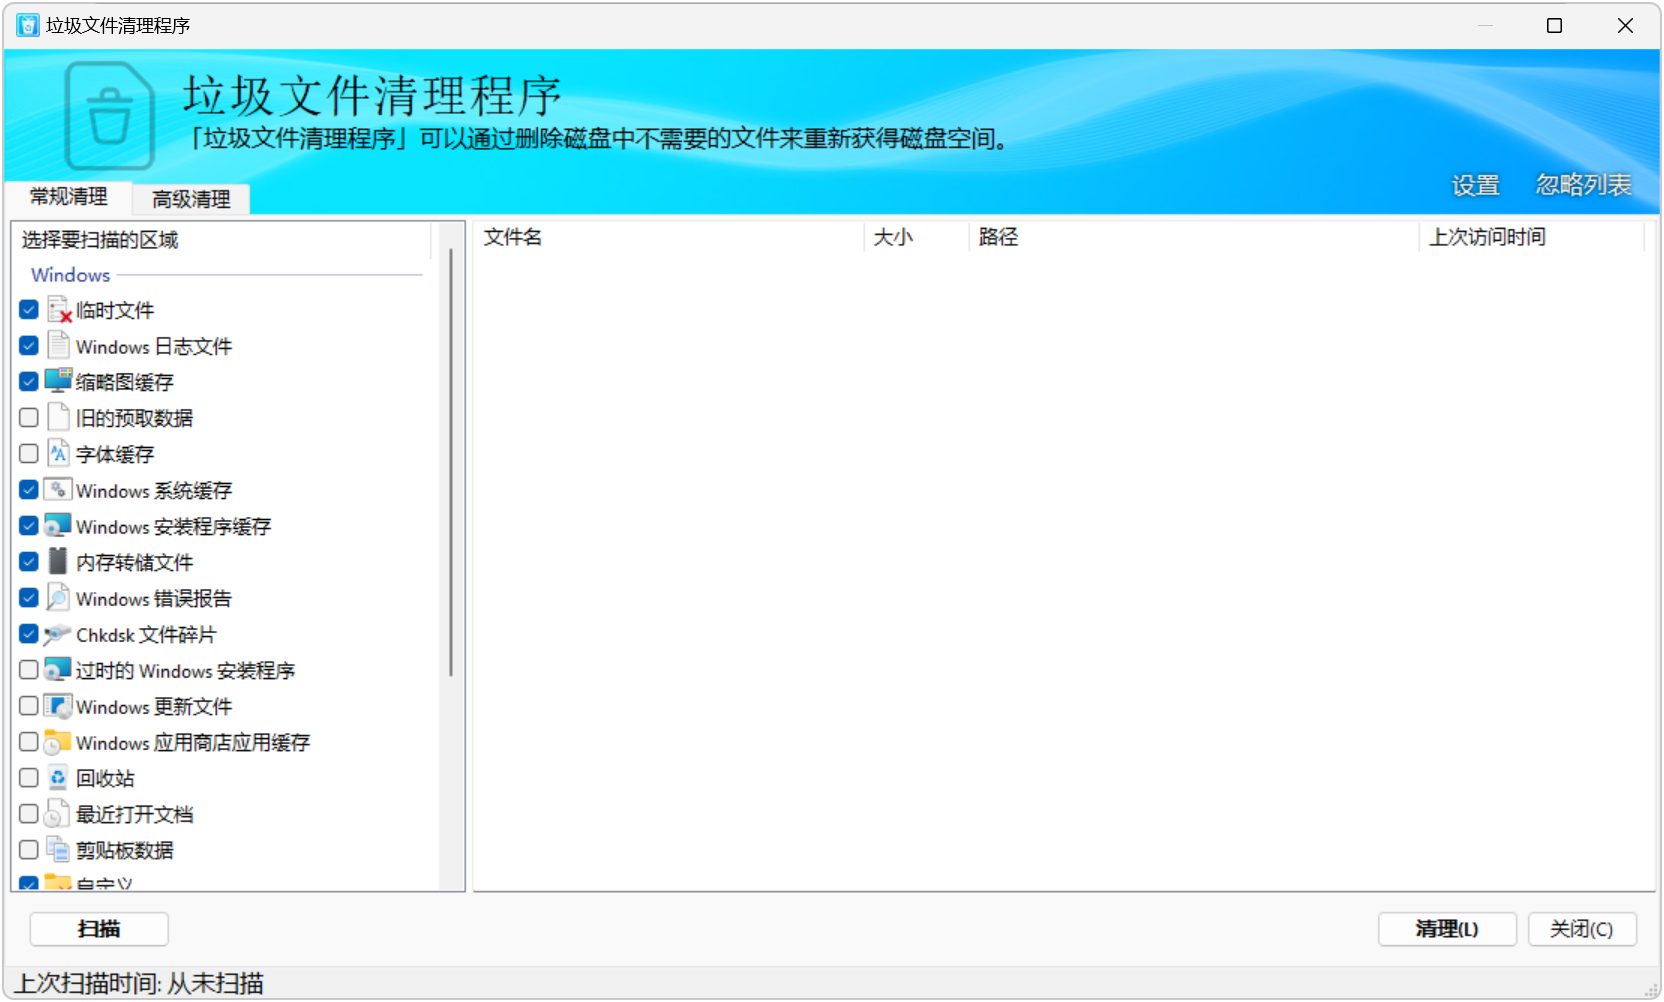
Task: Click the 旧的预取数据 blank page icon
Action: tap(59, 417)
